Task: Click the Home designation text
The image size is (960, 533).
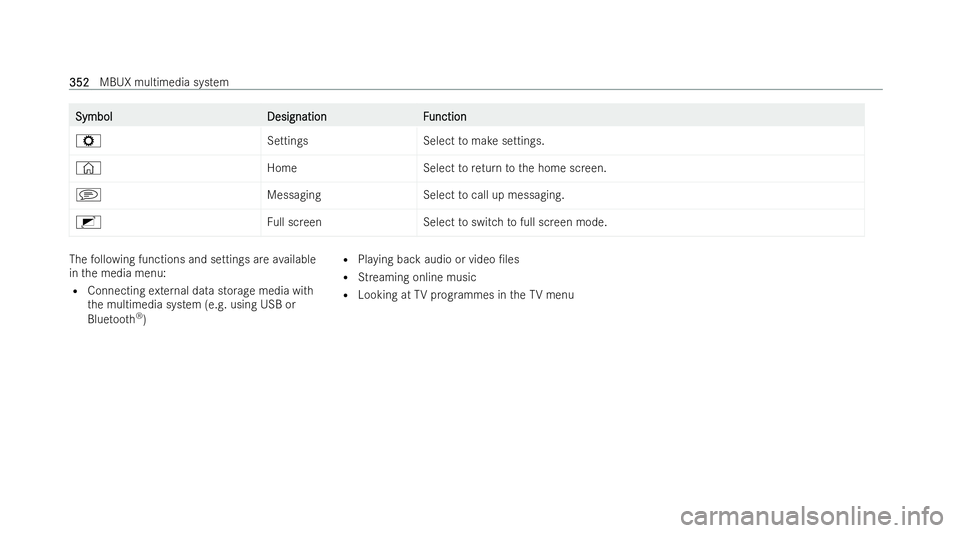Action: pos(282,168)
